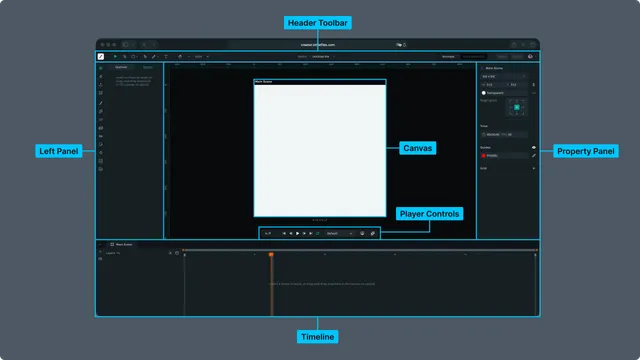This screenshot has width=640, height=360.
Task: Open the scene size preset dropdown
Action: point(504,76)
